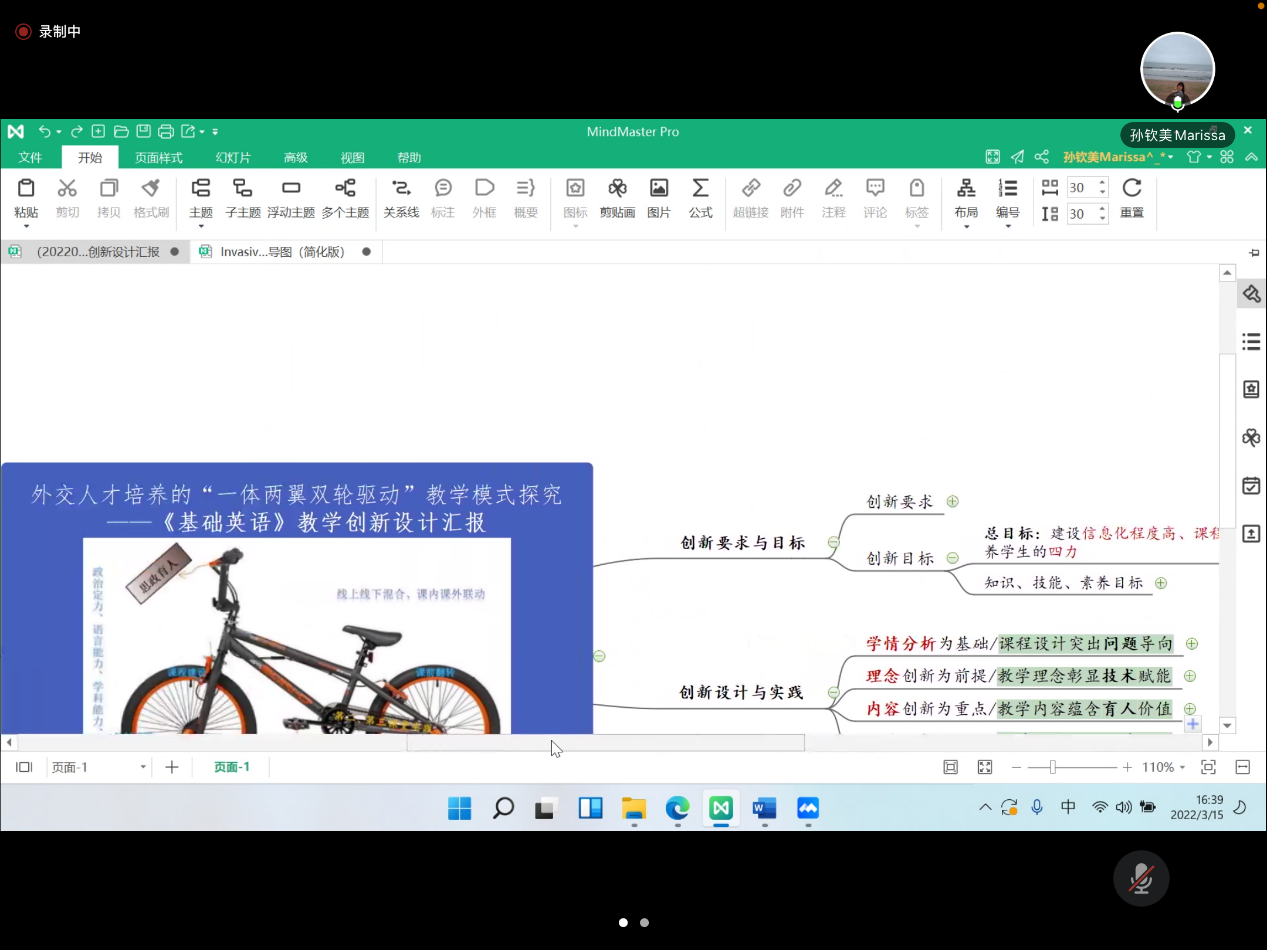The image size is (1267, 950).
Task: Open the 文件 menu
Action: click(31, 158)
